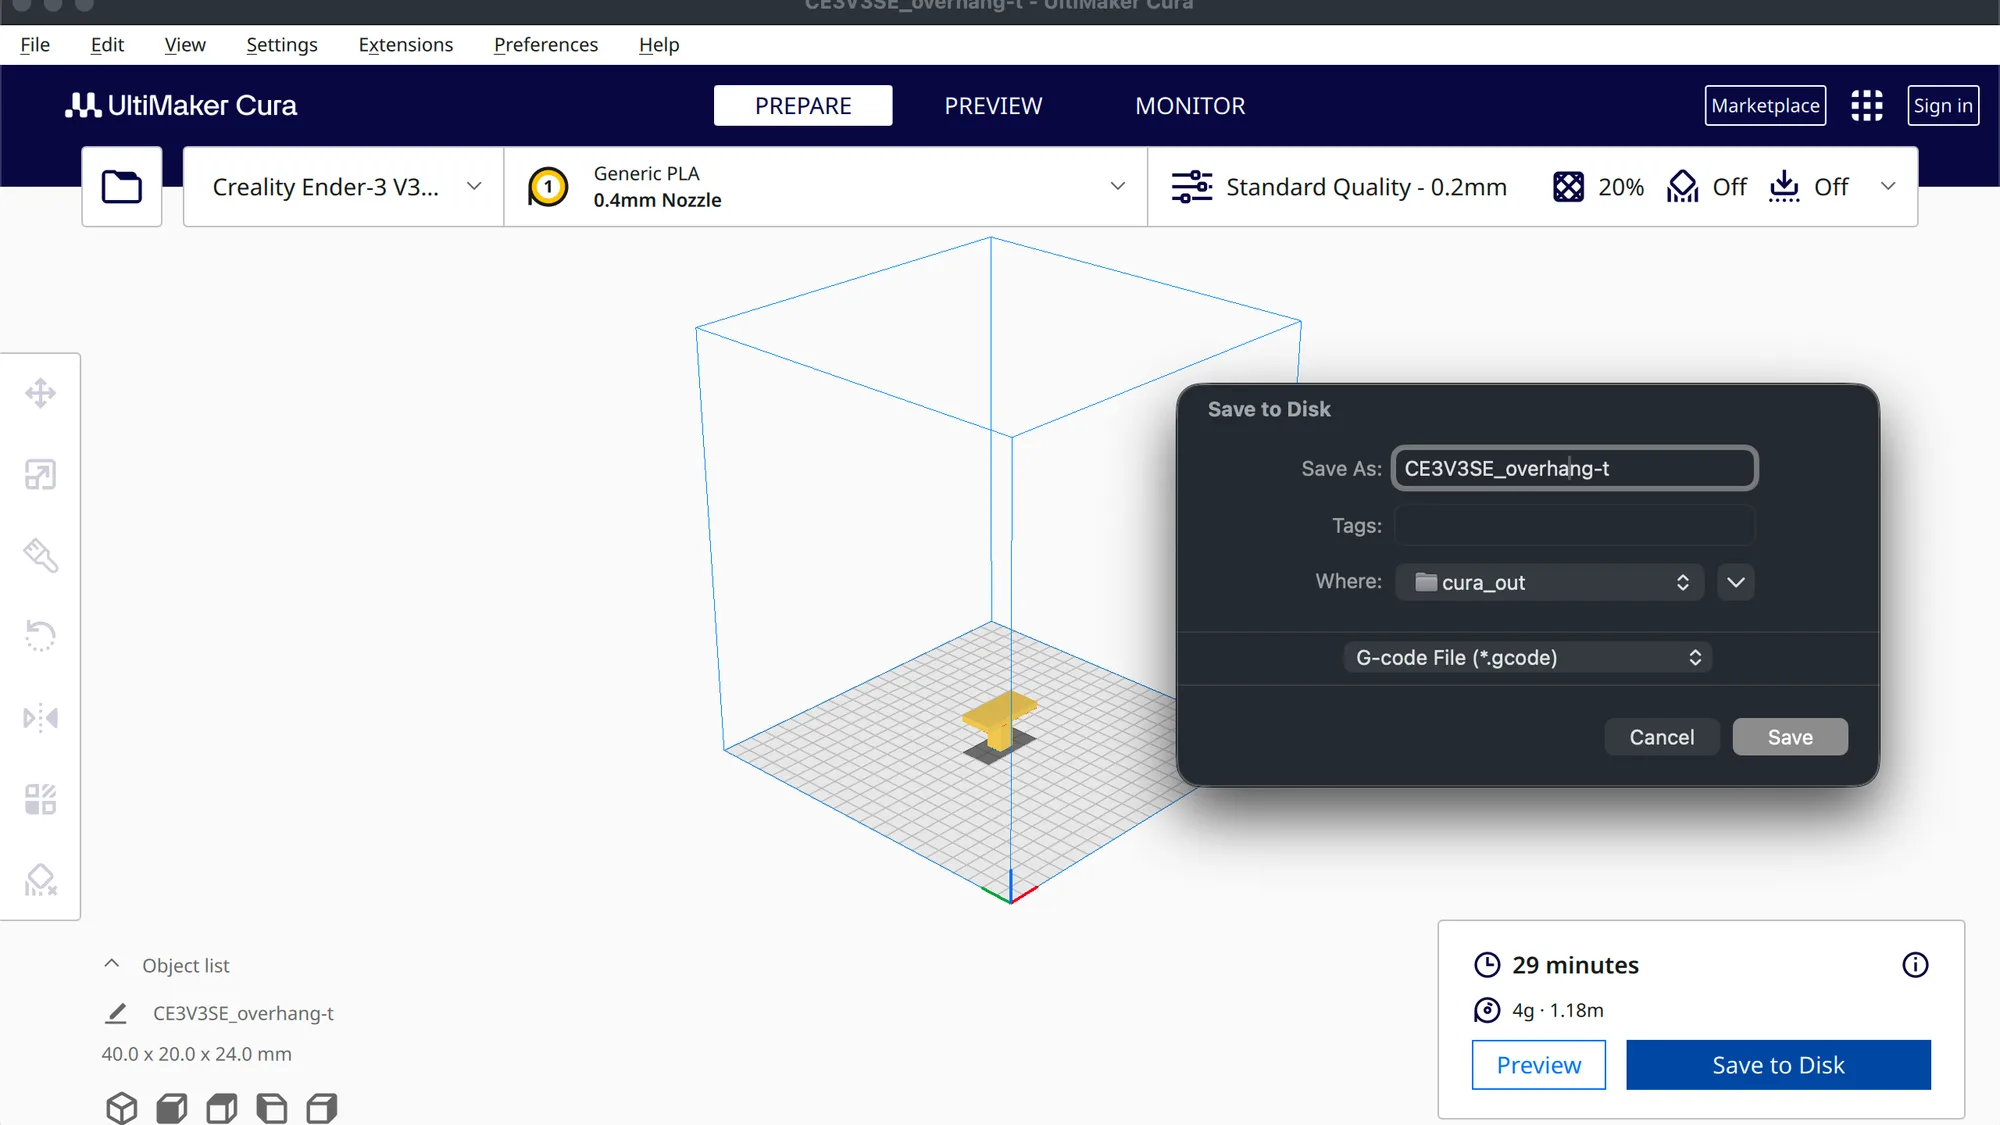Switch to front view cube icon
The image size is (2000, 1125).
pyautogui.click(x=172, y=1108)
